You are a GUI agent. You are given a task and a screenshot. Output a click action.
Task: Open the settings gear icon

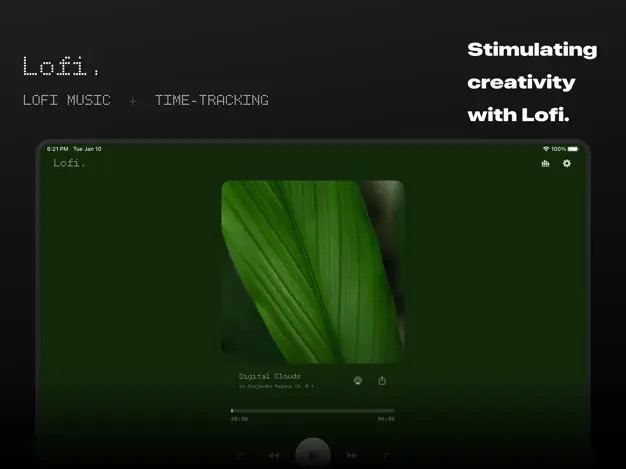tap(567, 163)
